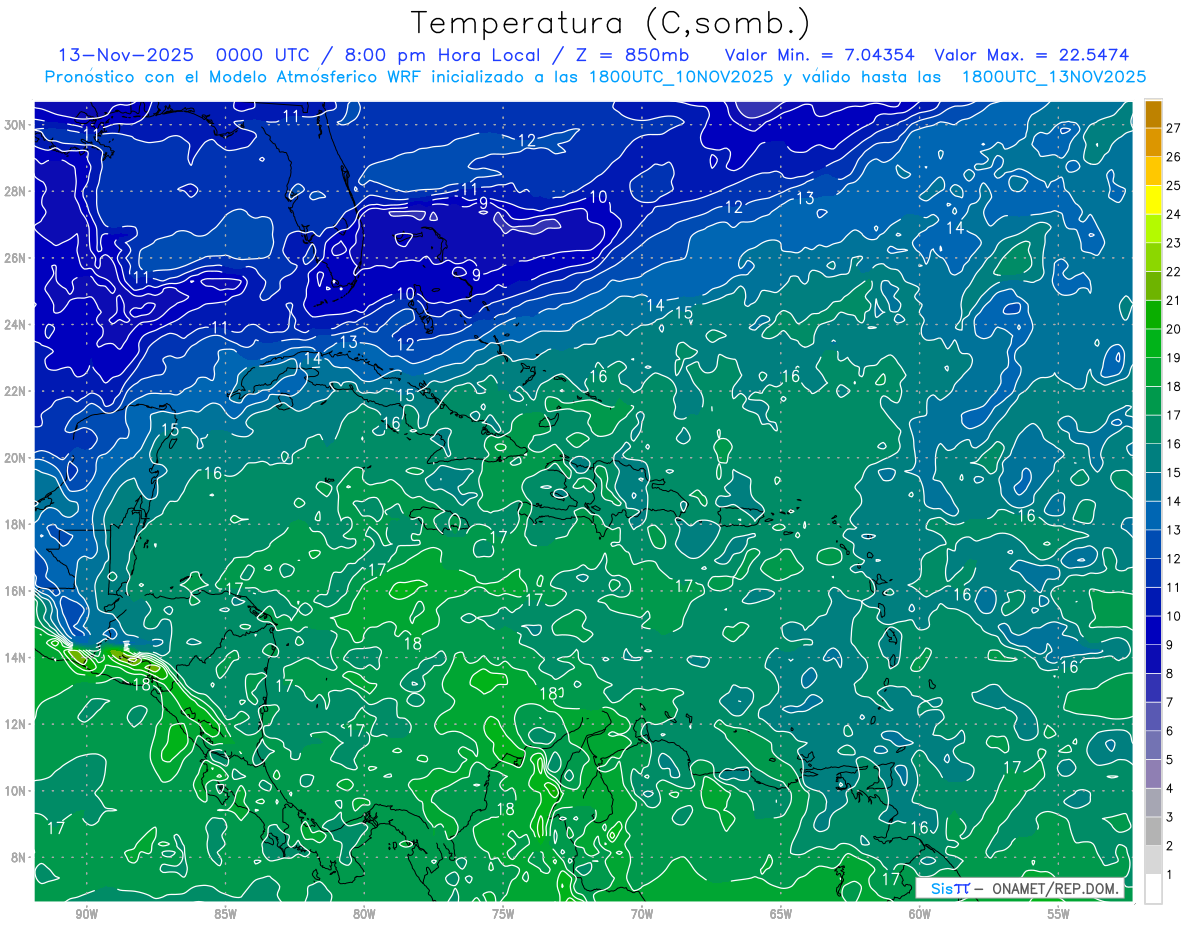Select 'Valor Min. = 7.04354' text
The image size is (1200, 927).
(820, 55)
